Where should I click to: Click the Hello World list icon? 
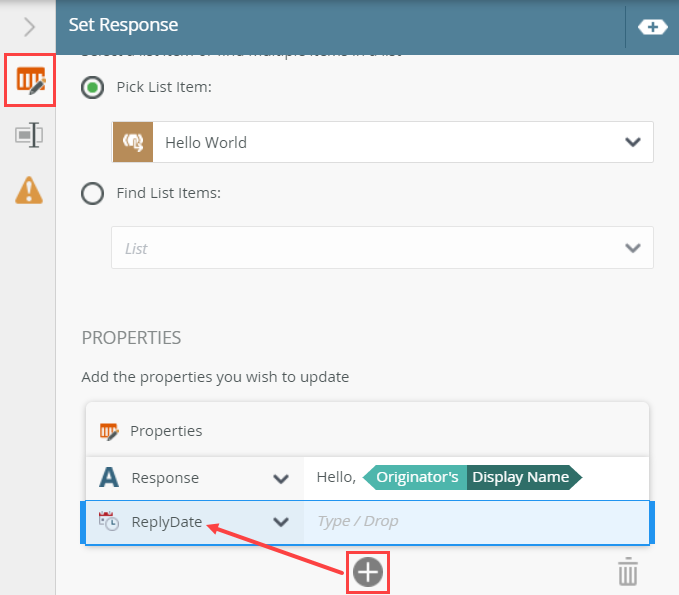(132, 142)
